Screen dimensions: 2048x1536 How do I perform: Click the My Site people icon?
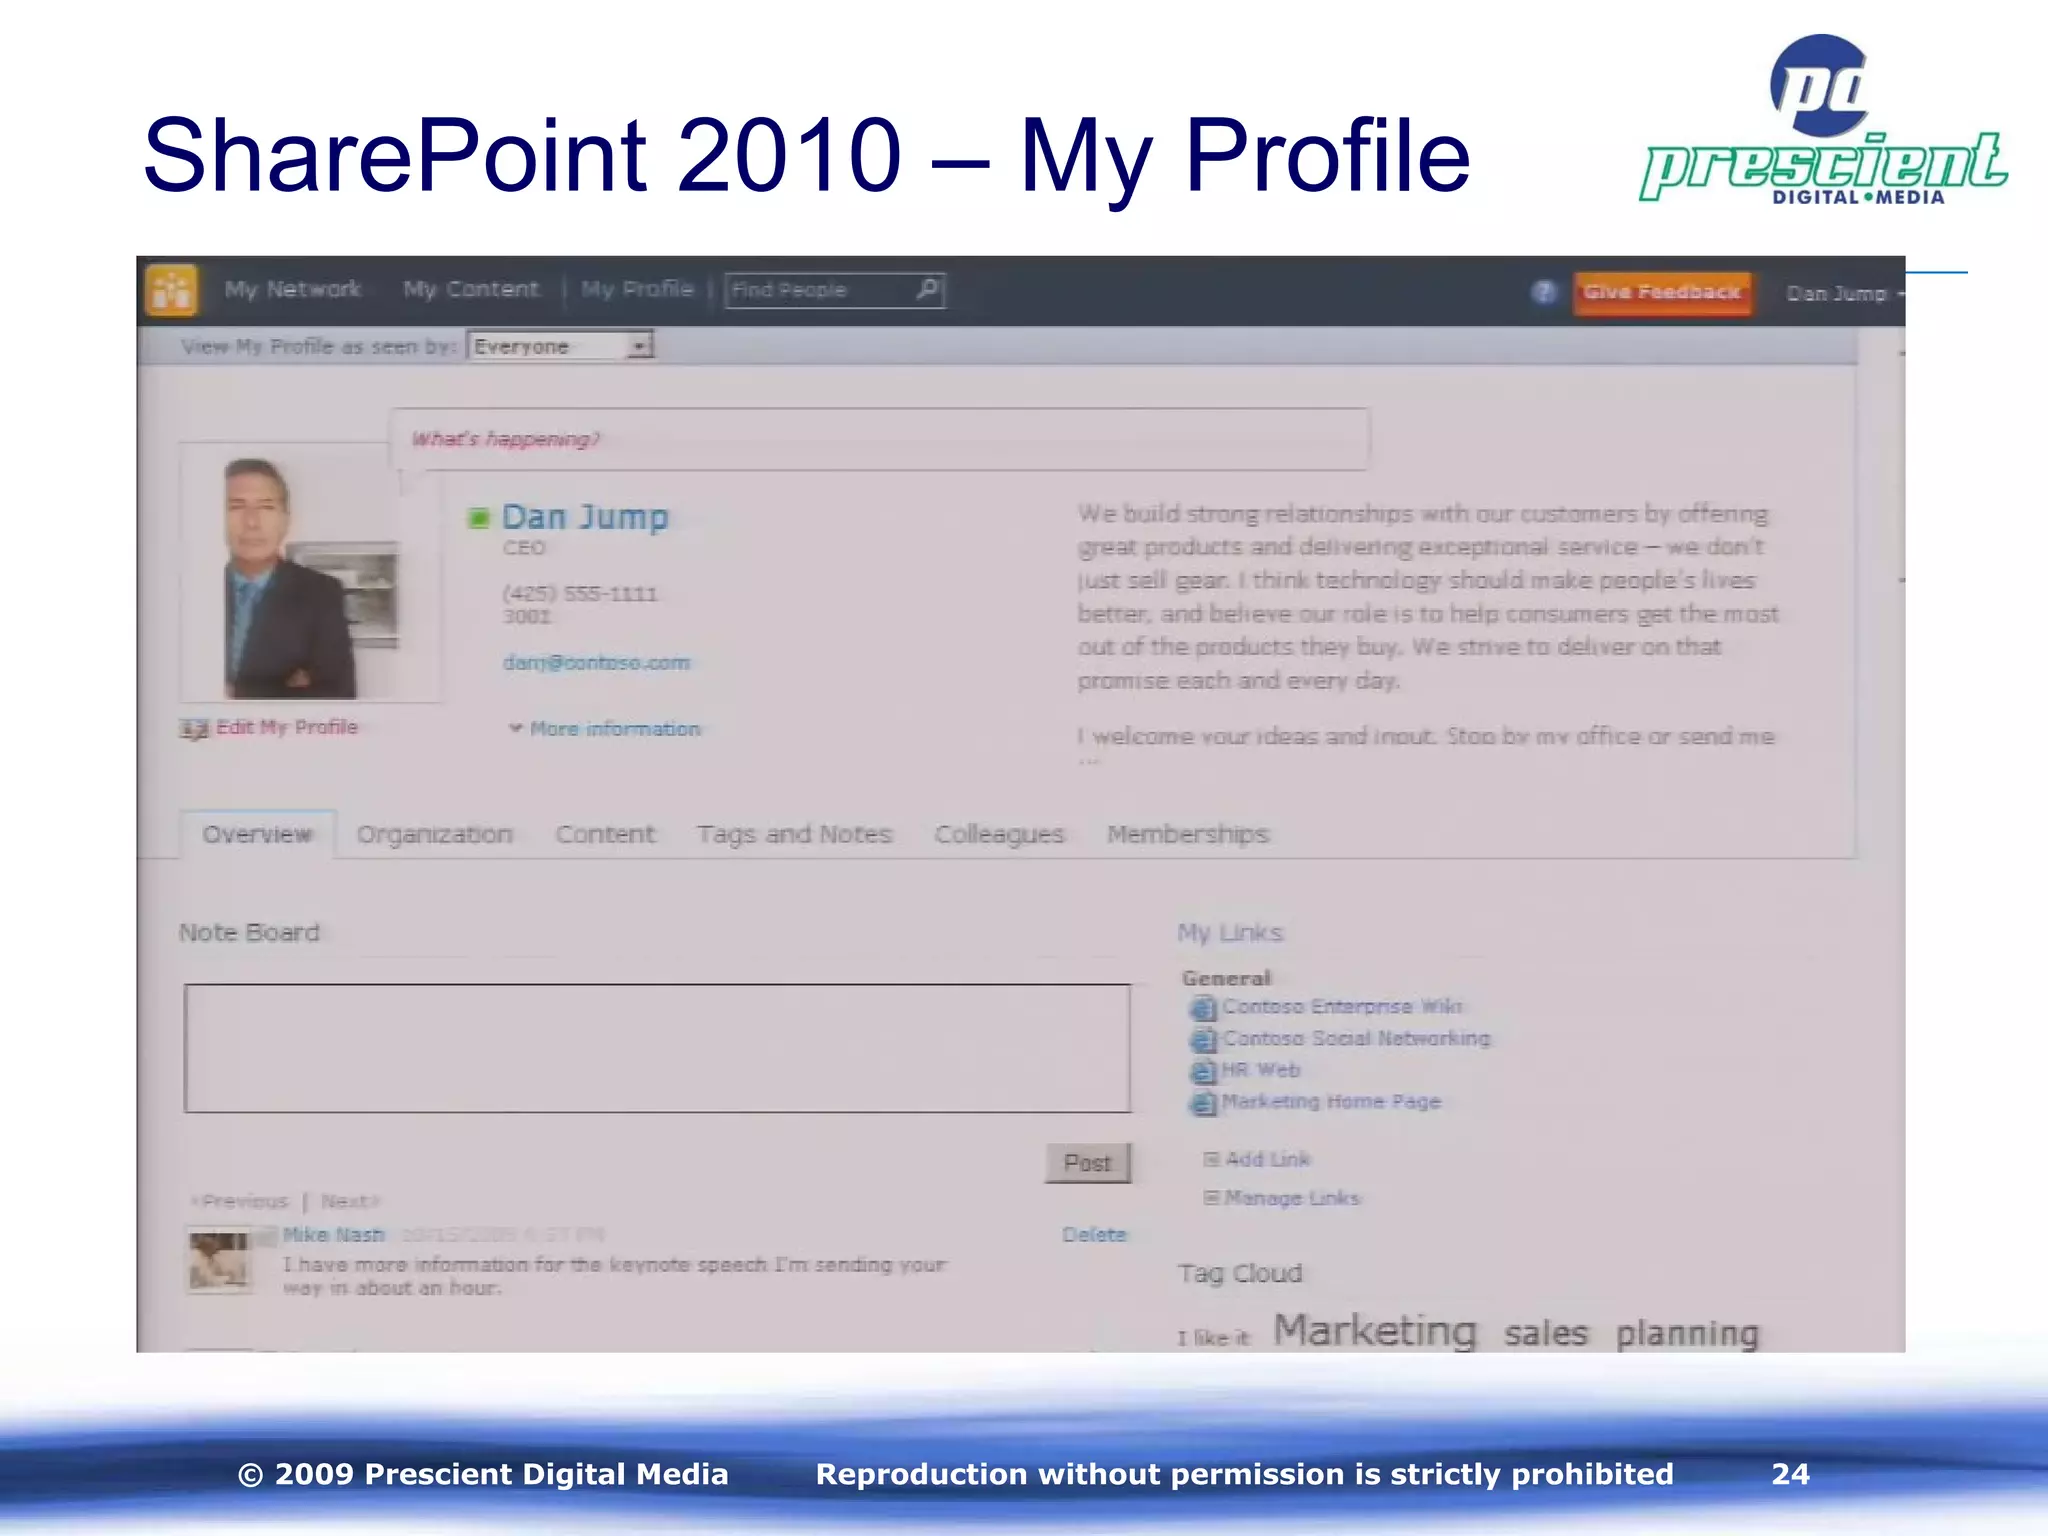[x=172, y=290]
